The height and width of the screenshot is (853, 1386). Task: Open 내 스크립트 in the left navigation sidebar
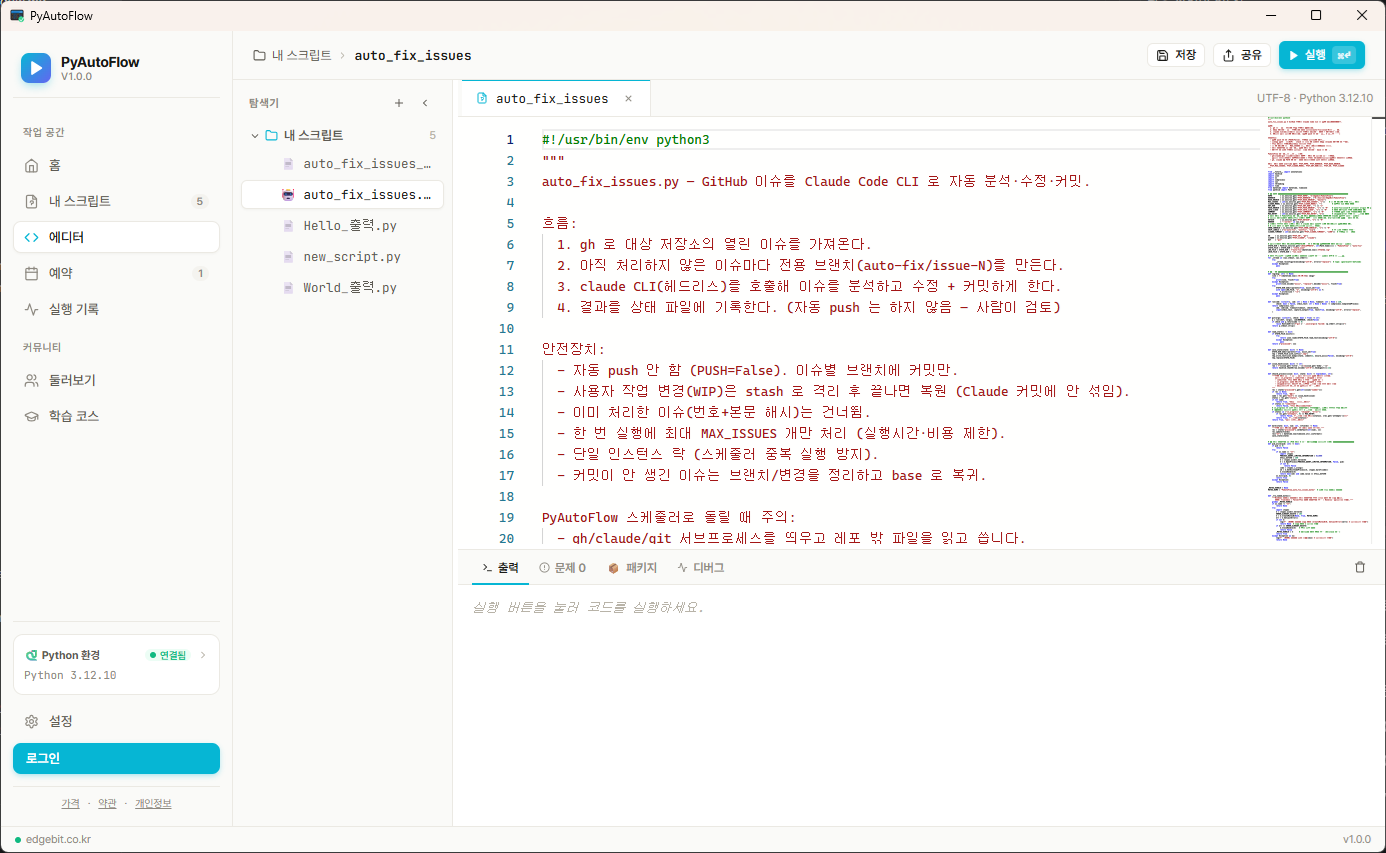[116, 201]
